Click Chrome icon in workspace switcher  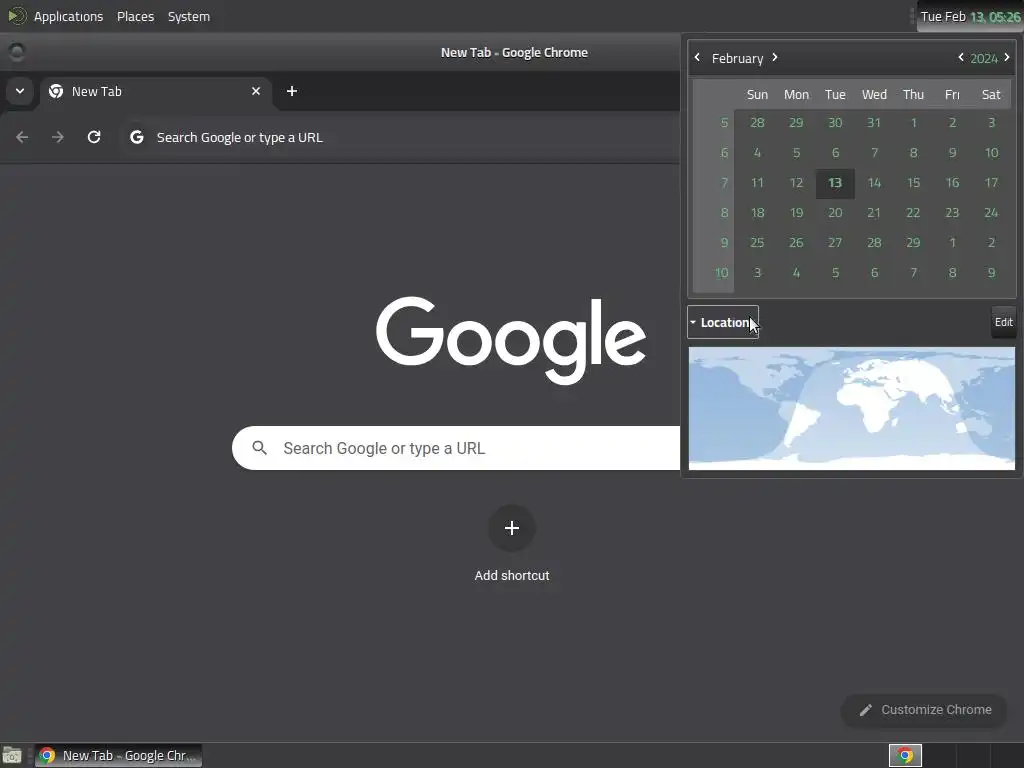[905, 756]
